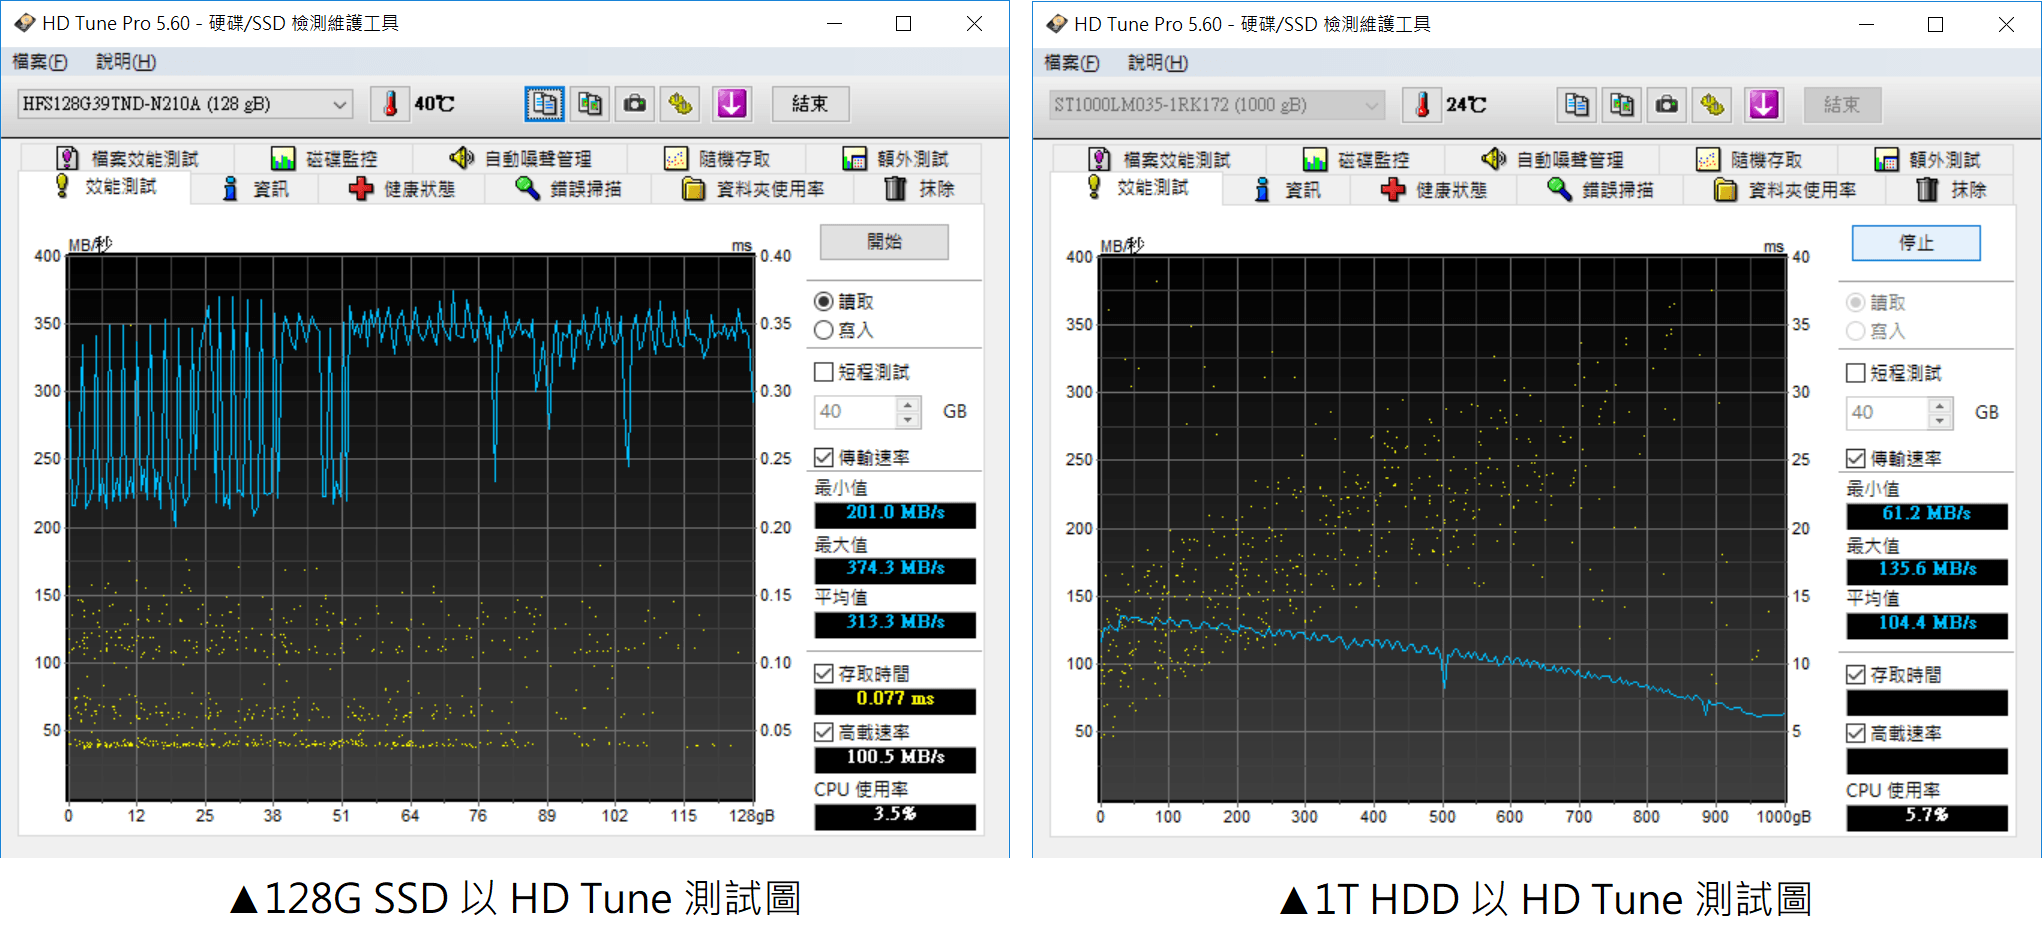Image resolution: width=2044 pixels, height=935 pixels.
Task: Decrease short-stroke GB value in left window
Action: [908, 419]
